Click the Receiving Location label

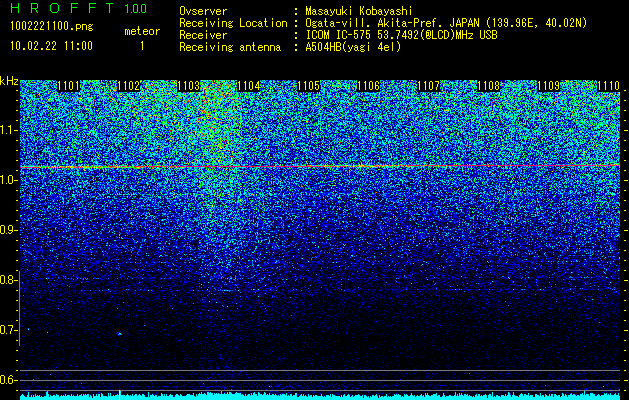(233, 23)
